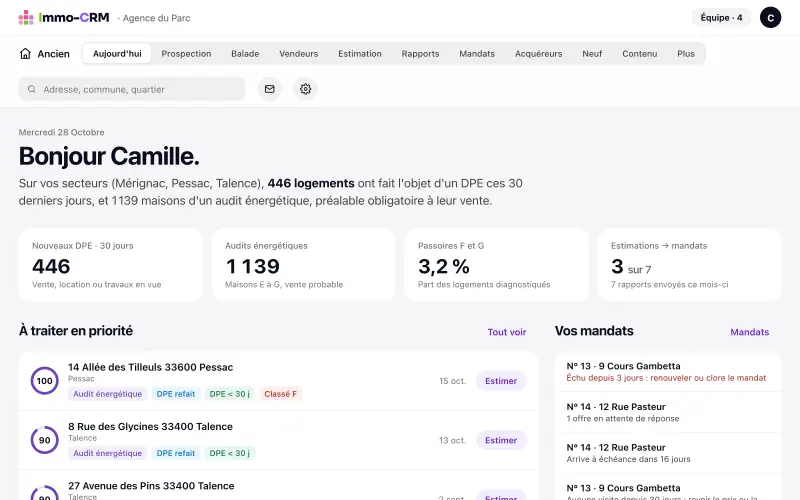Open the Ancien home icon

pos(25,54)
